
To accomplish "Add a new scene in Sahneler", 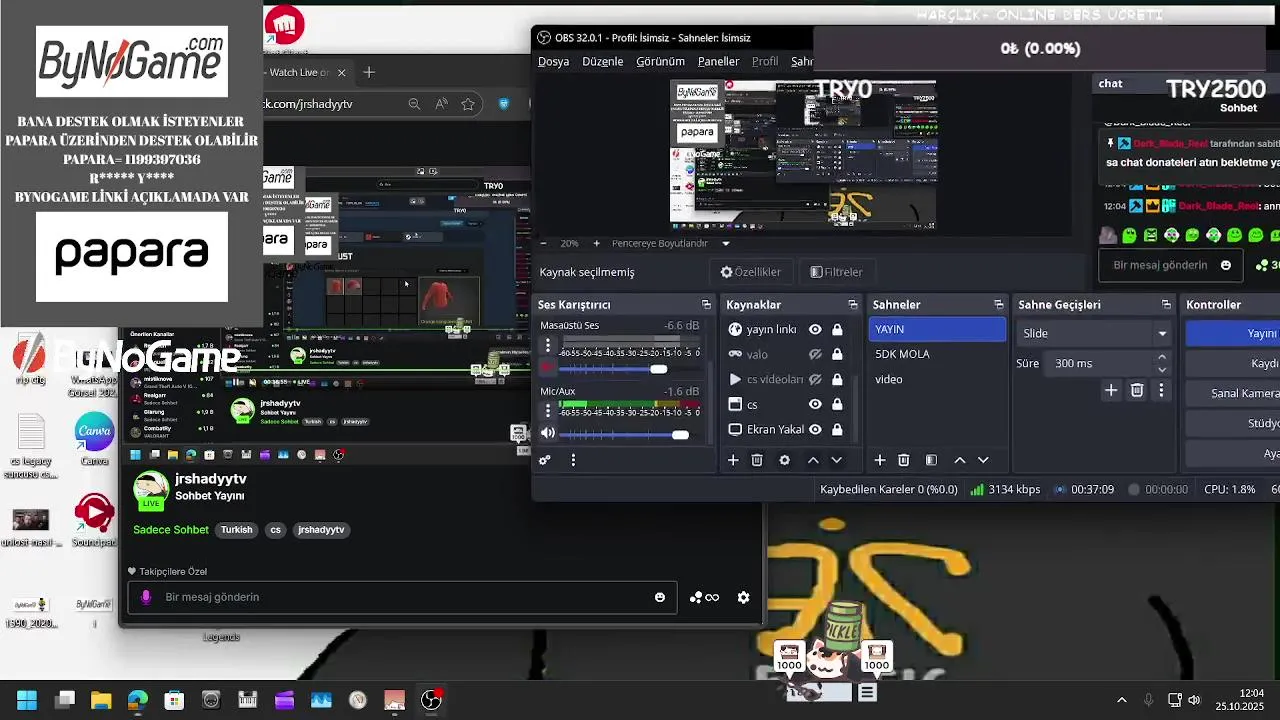I will [x=880, y=460].
